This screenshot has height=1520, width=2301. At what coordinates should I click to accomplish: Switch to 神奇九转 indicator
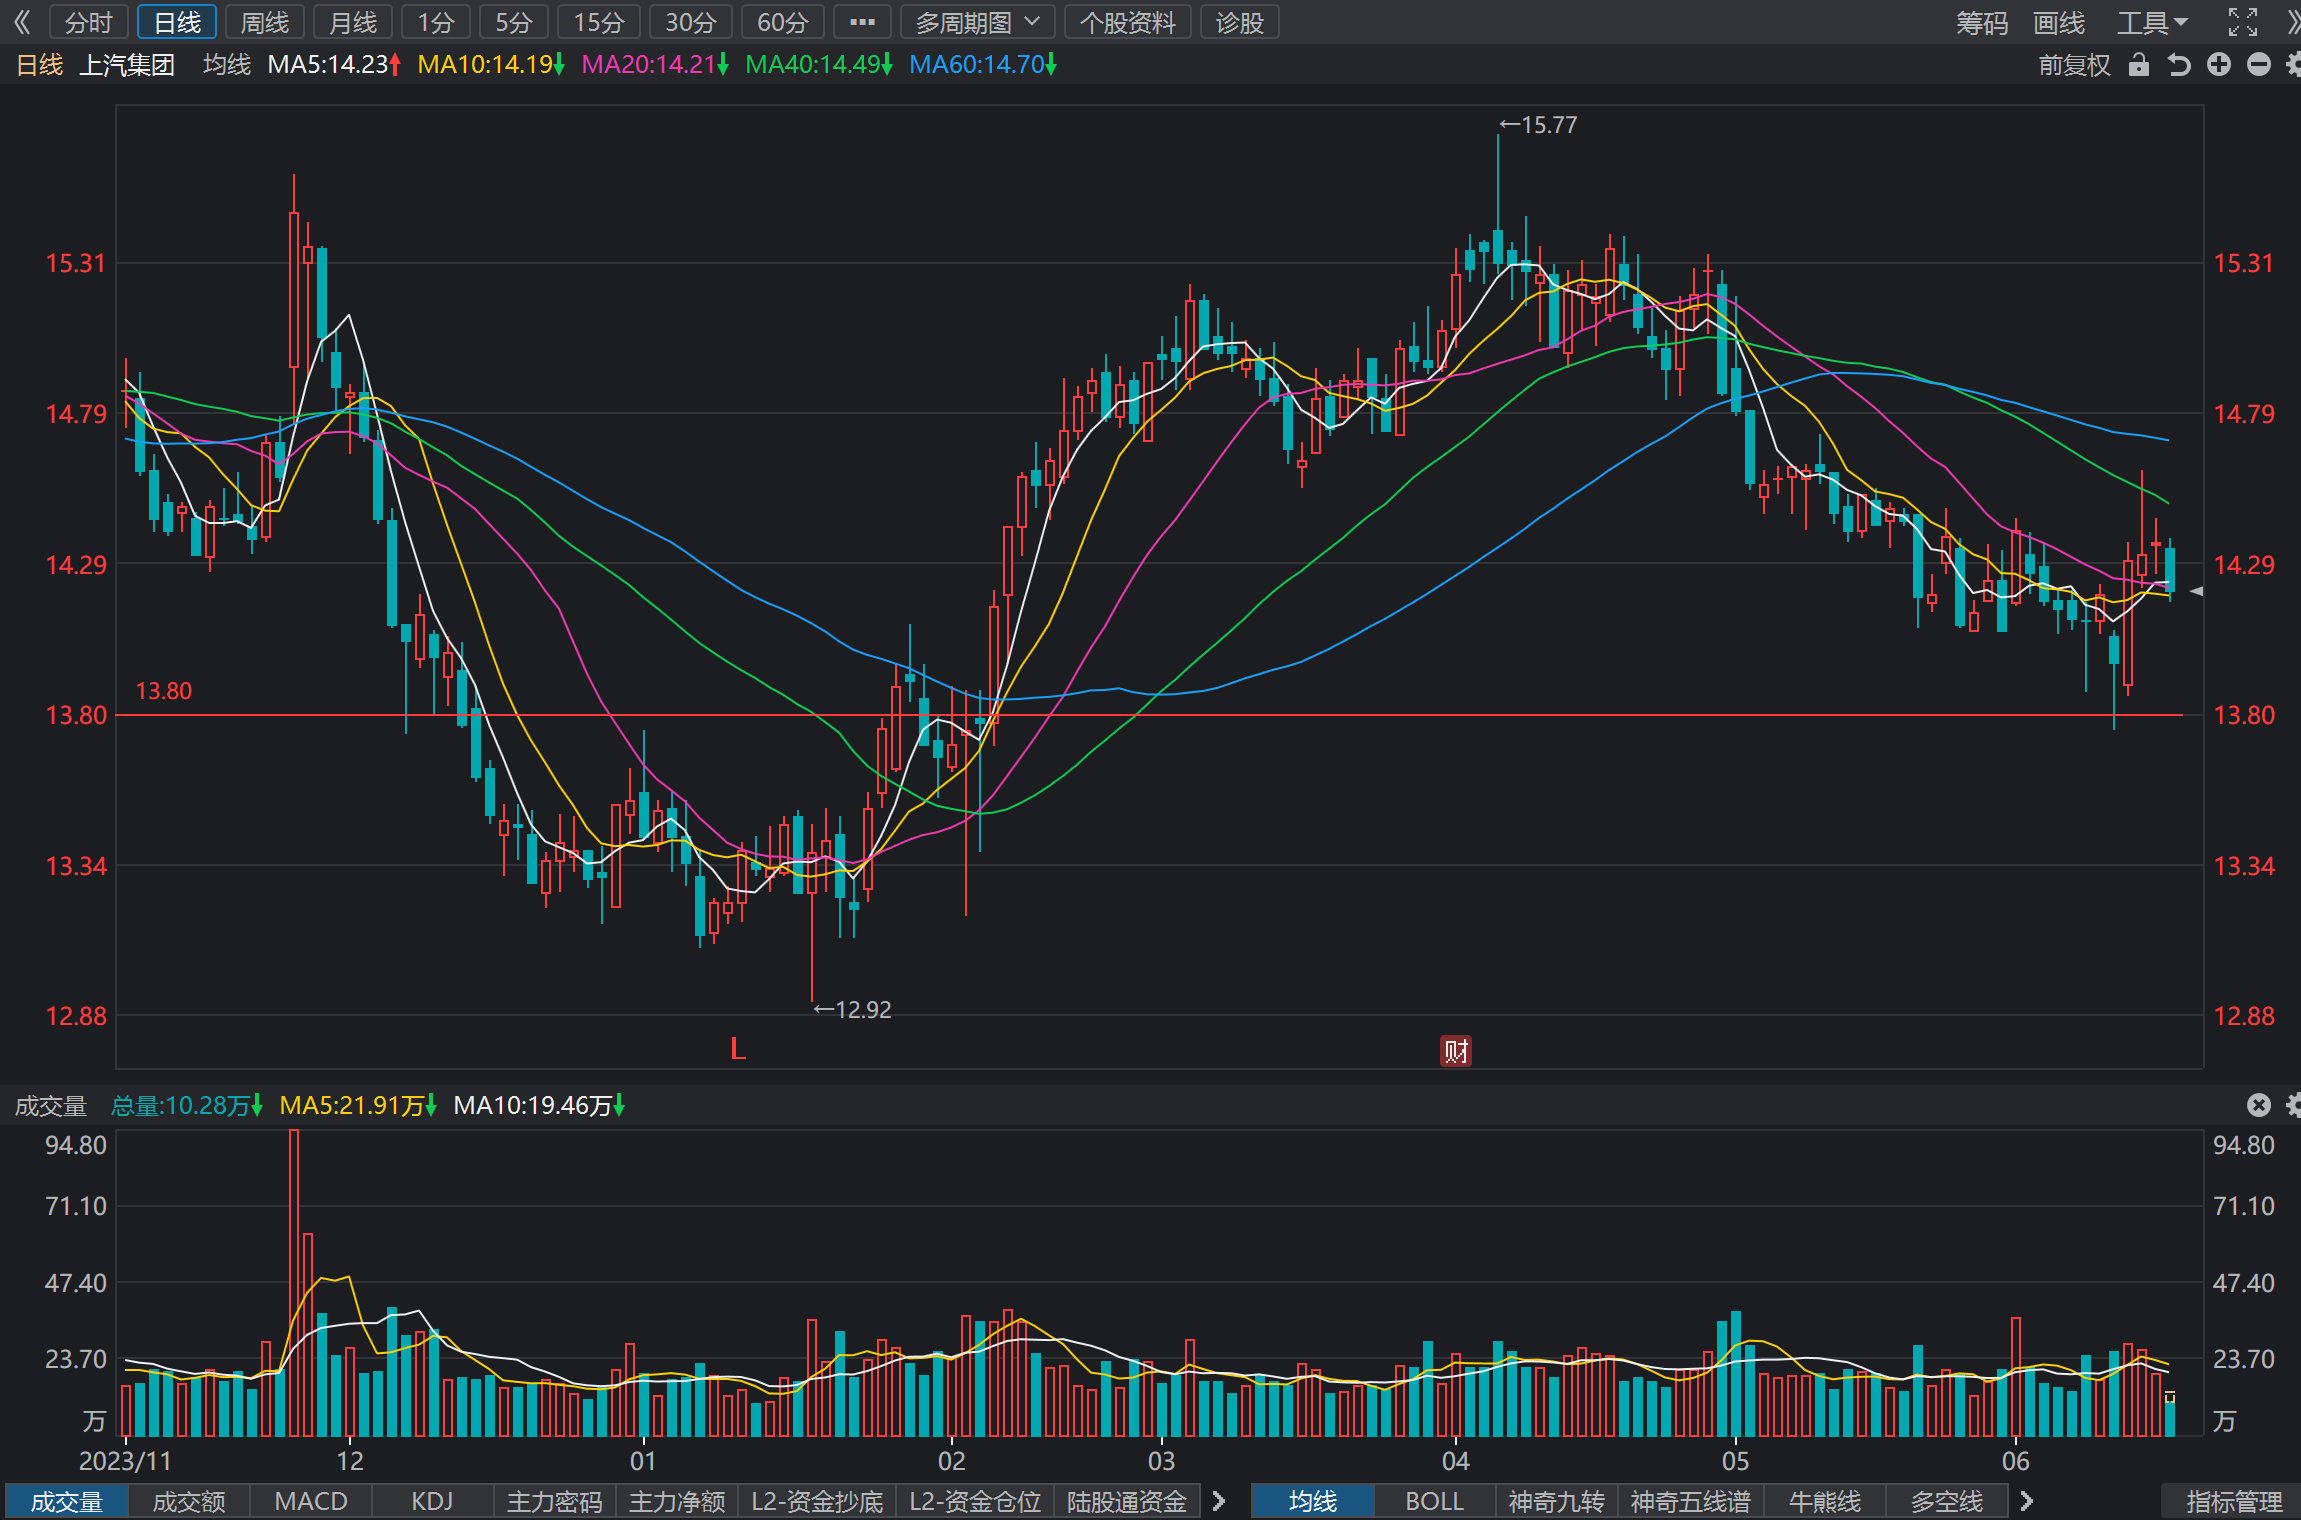(x=1557, y=1501)
